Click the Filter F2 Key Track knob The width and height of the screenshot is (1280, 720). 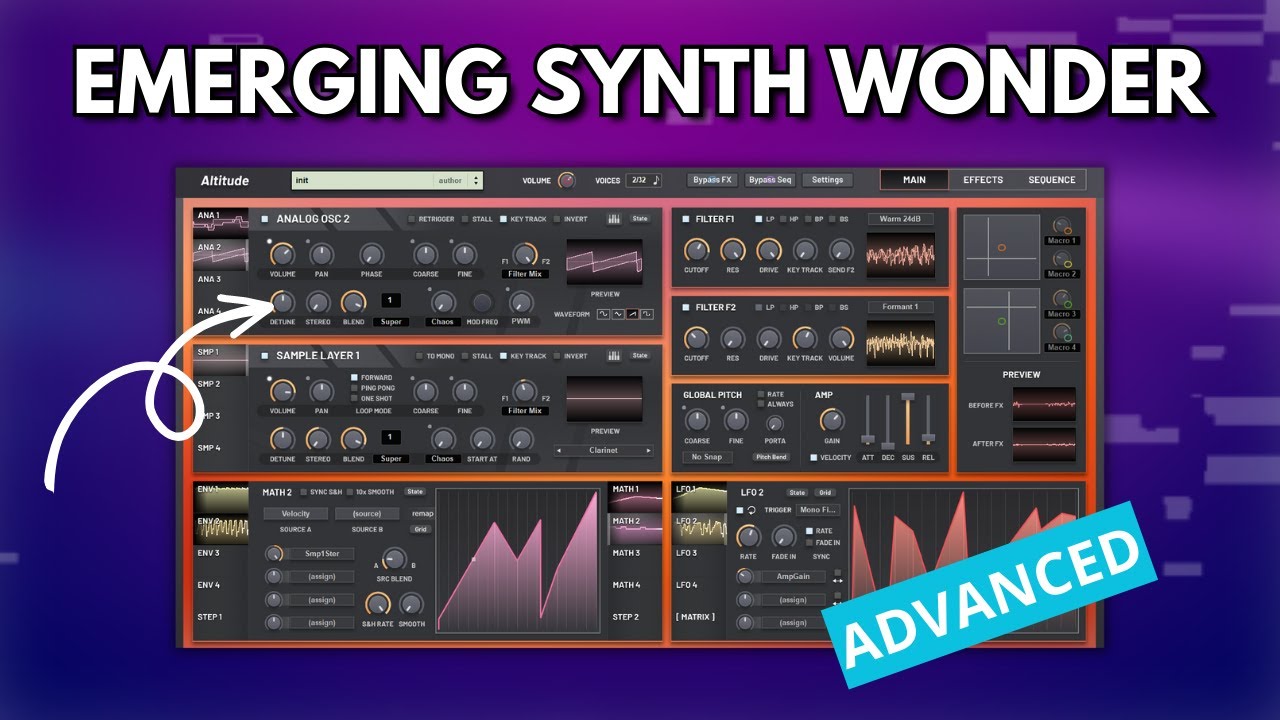(x=804, y=339)
